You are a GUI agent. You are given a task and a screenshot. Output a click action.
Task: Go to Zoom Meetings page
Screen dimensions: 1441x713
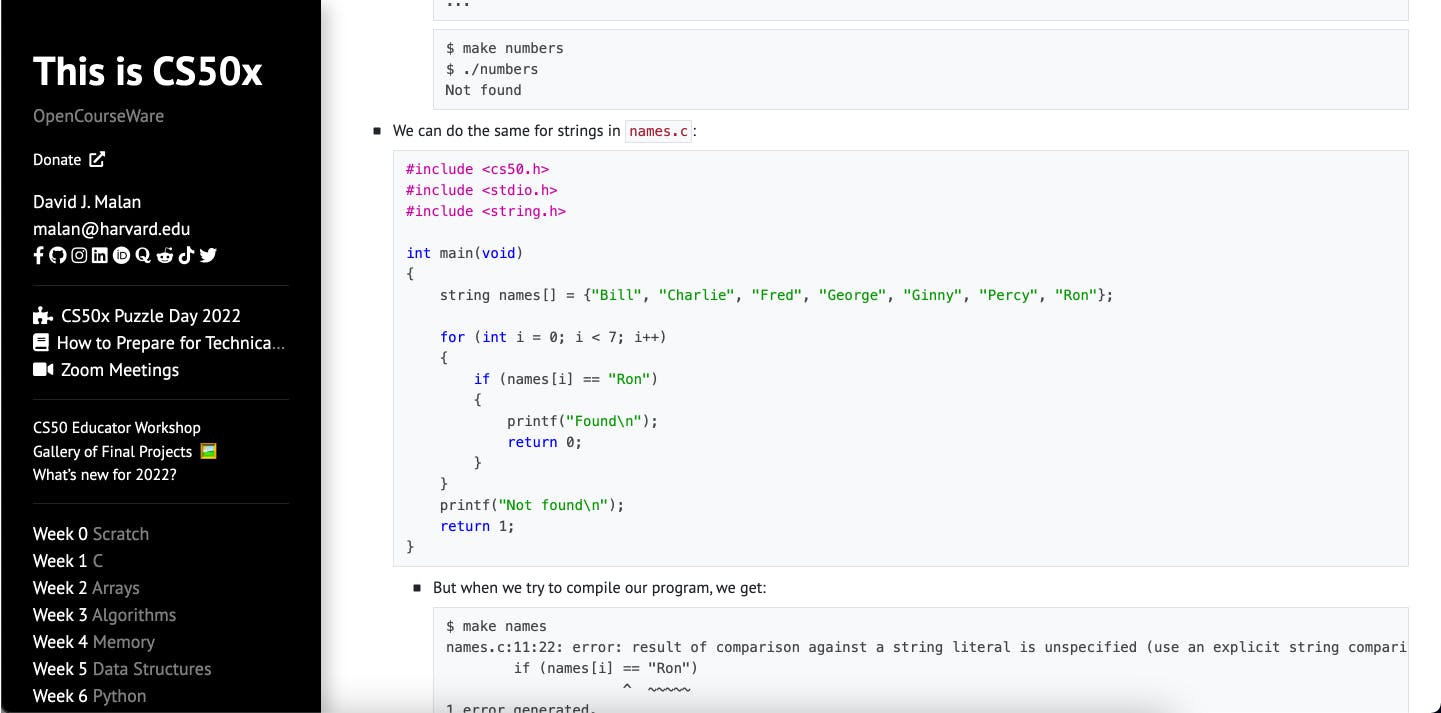[x=106, y=370]
